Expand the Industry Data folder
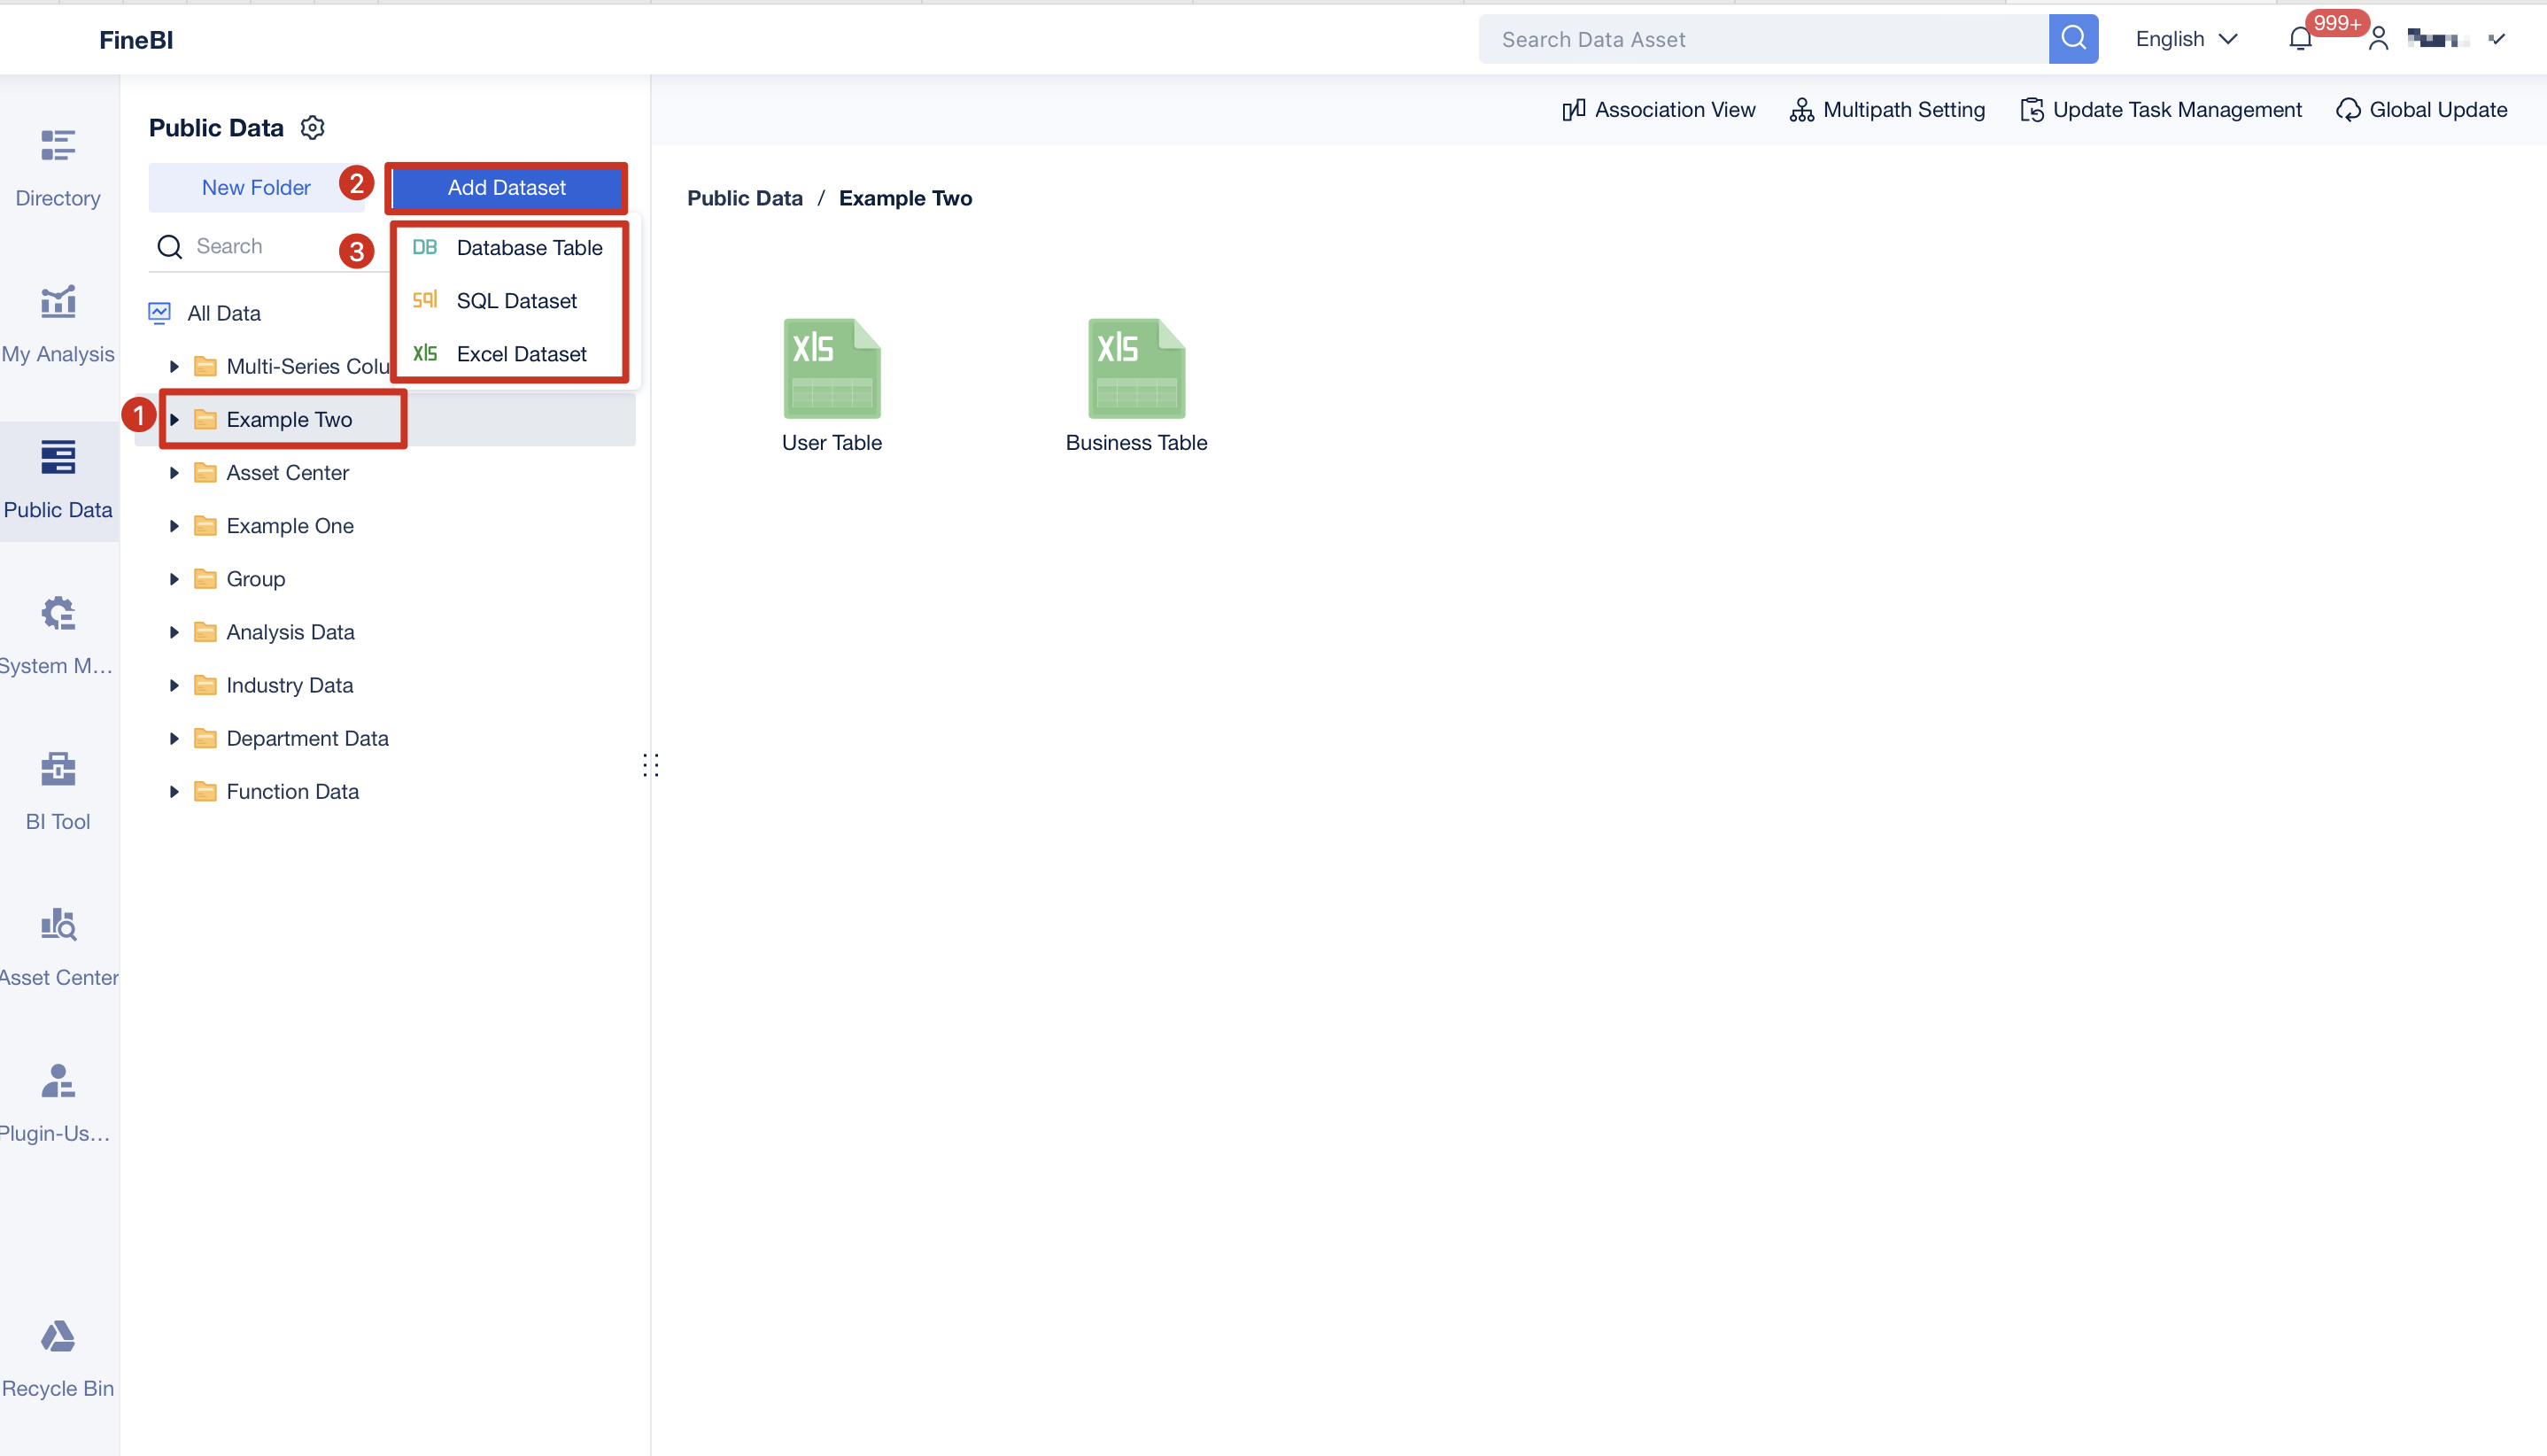This screenshot has width=2547, height=1456. pyautogui.click(x=174, y=685)
